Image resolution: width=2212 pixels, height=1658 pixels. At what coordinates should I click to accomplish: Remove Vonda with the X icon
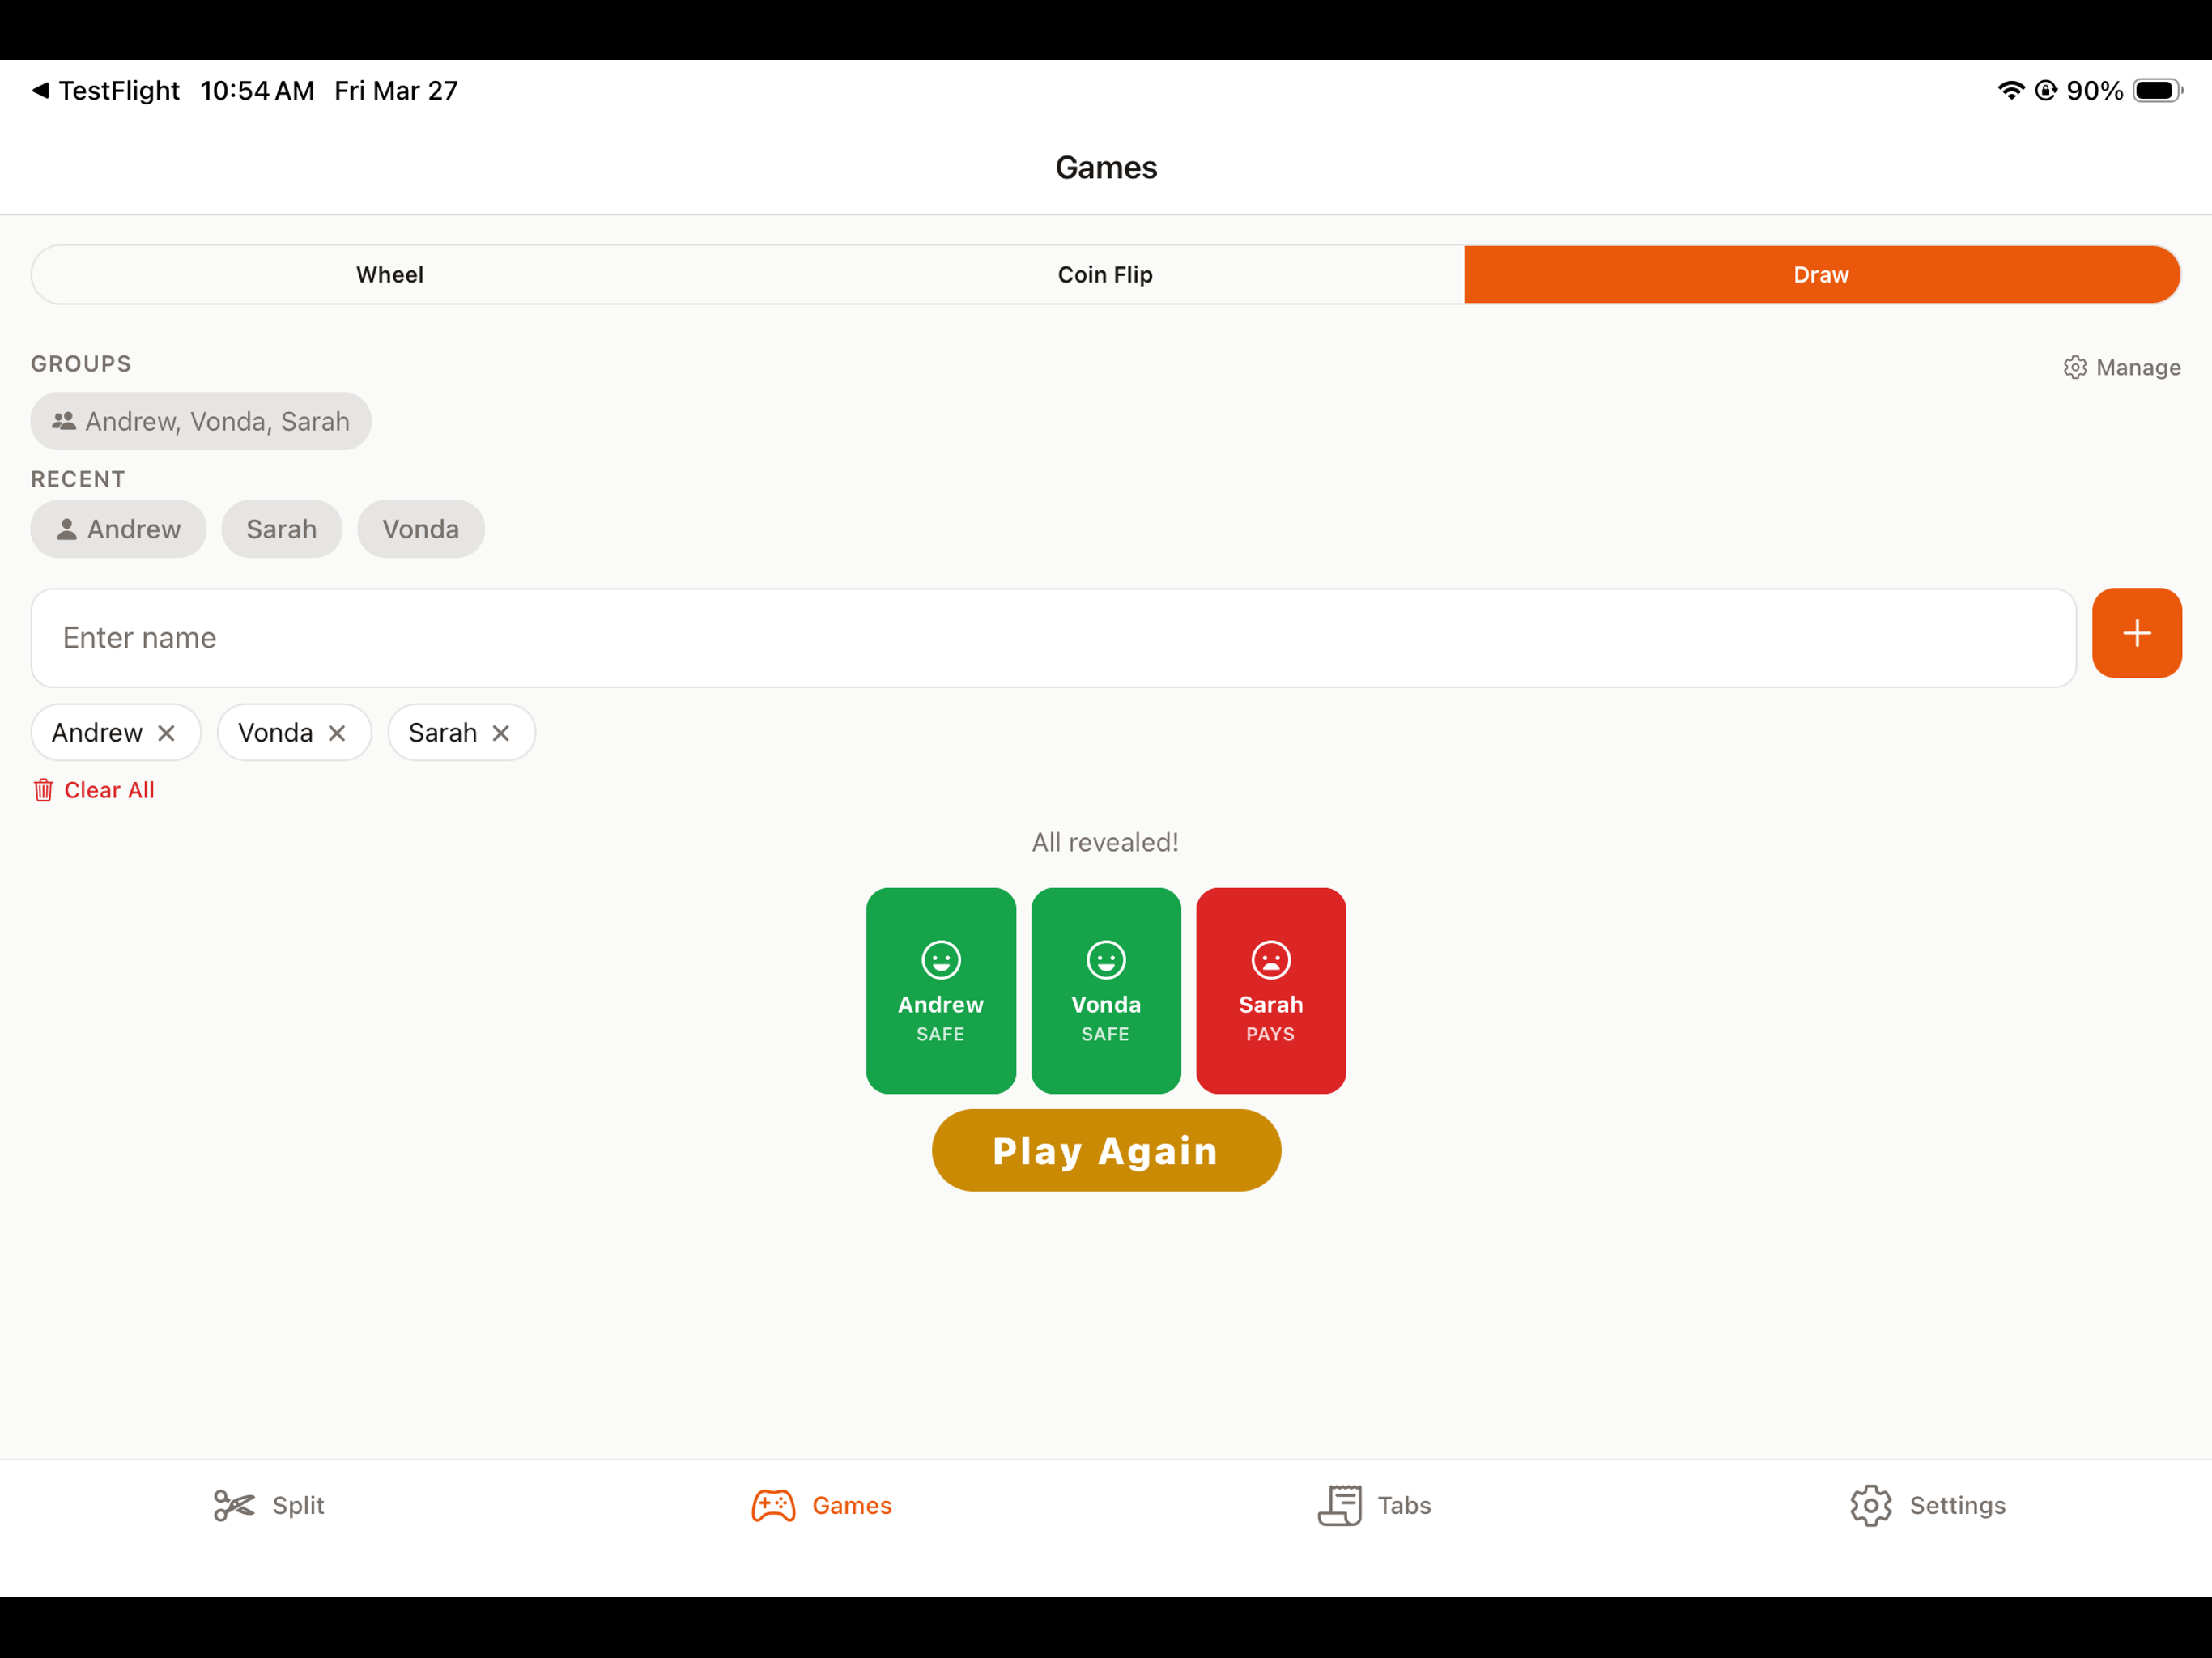[337, 733]
